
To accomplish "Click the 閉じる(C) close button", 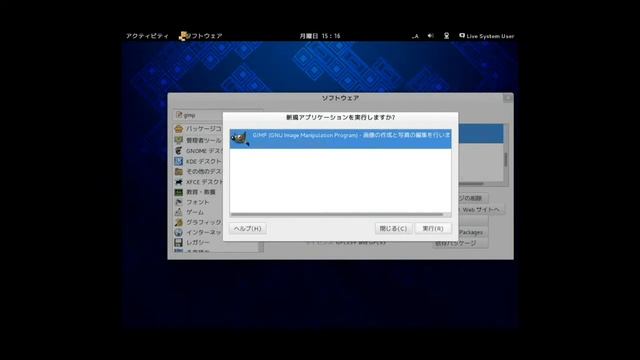I will (393, 229).
